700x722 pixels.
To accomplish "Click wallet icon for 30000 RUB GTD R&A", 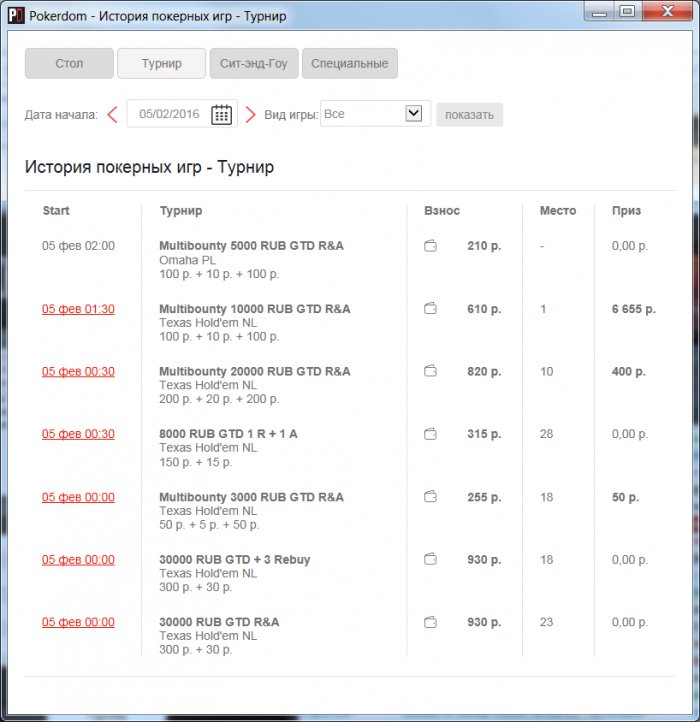I will click(x=430, y=622).
